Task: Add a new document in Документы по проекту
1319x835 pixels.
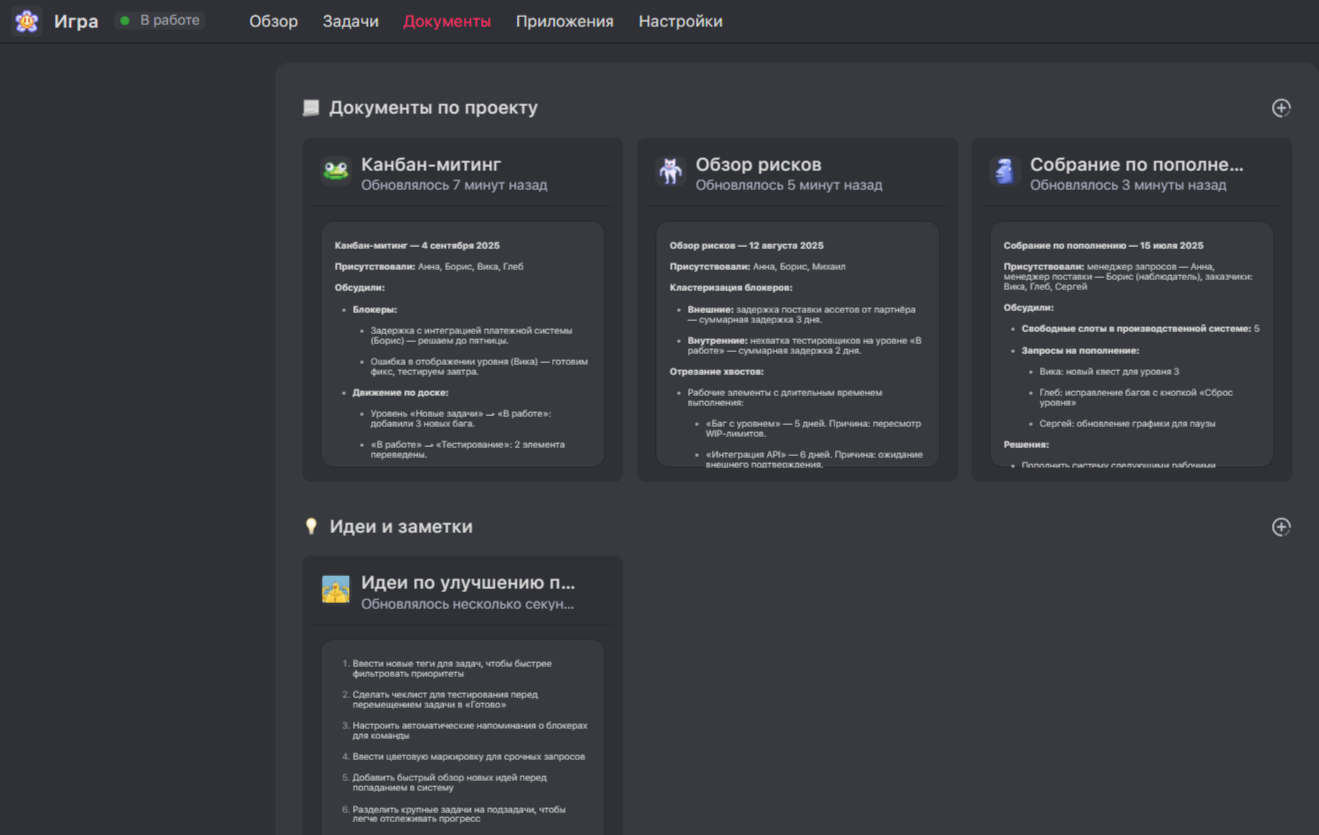Action: 1280,108
